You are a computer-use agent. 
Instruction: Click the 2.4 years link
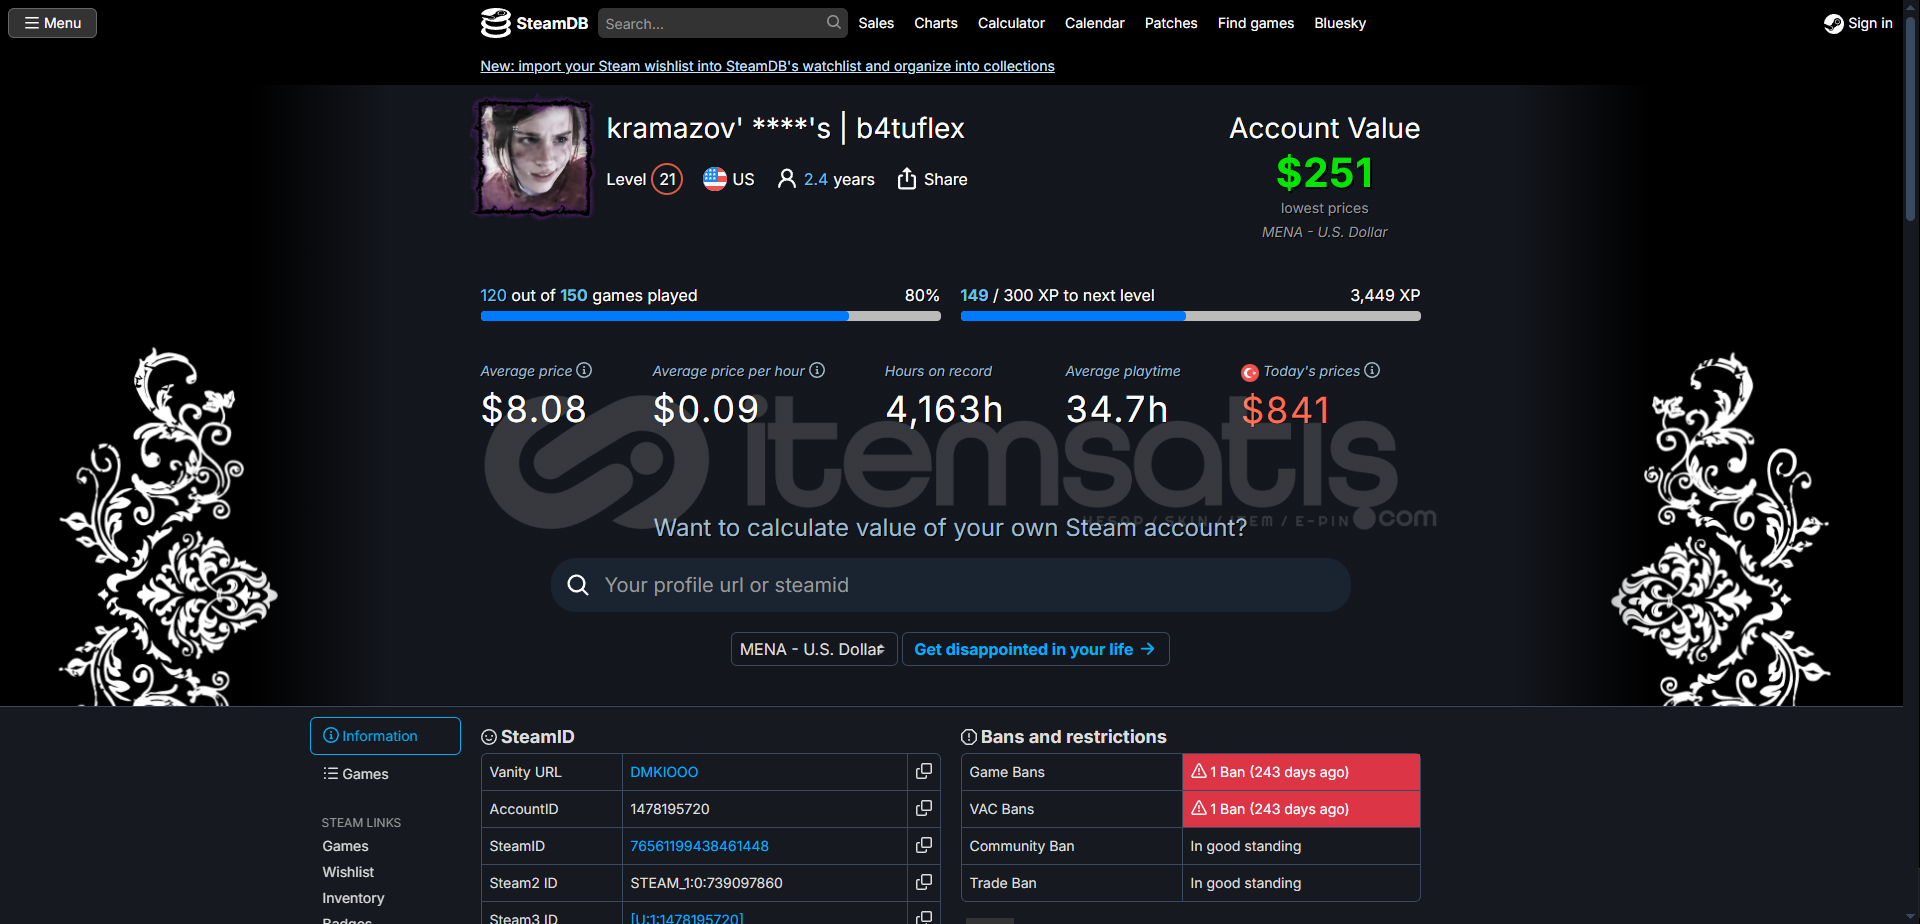pos(839,179)
